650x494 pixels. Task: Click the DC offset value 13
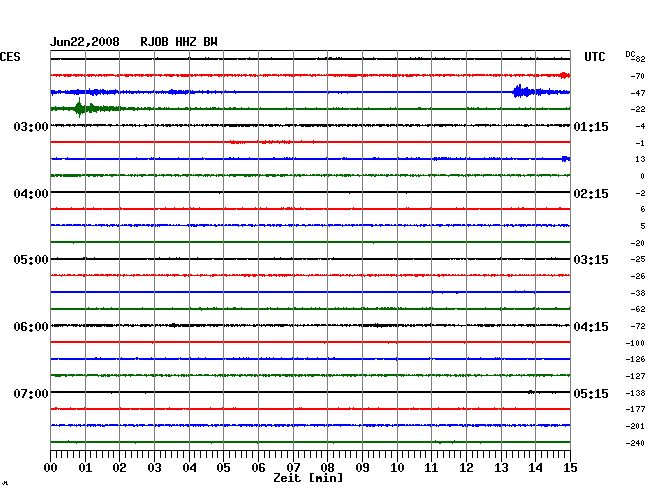(x=640, y=159)
